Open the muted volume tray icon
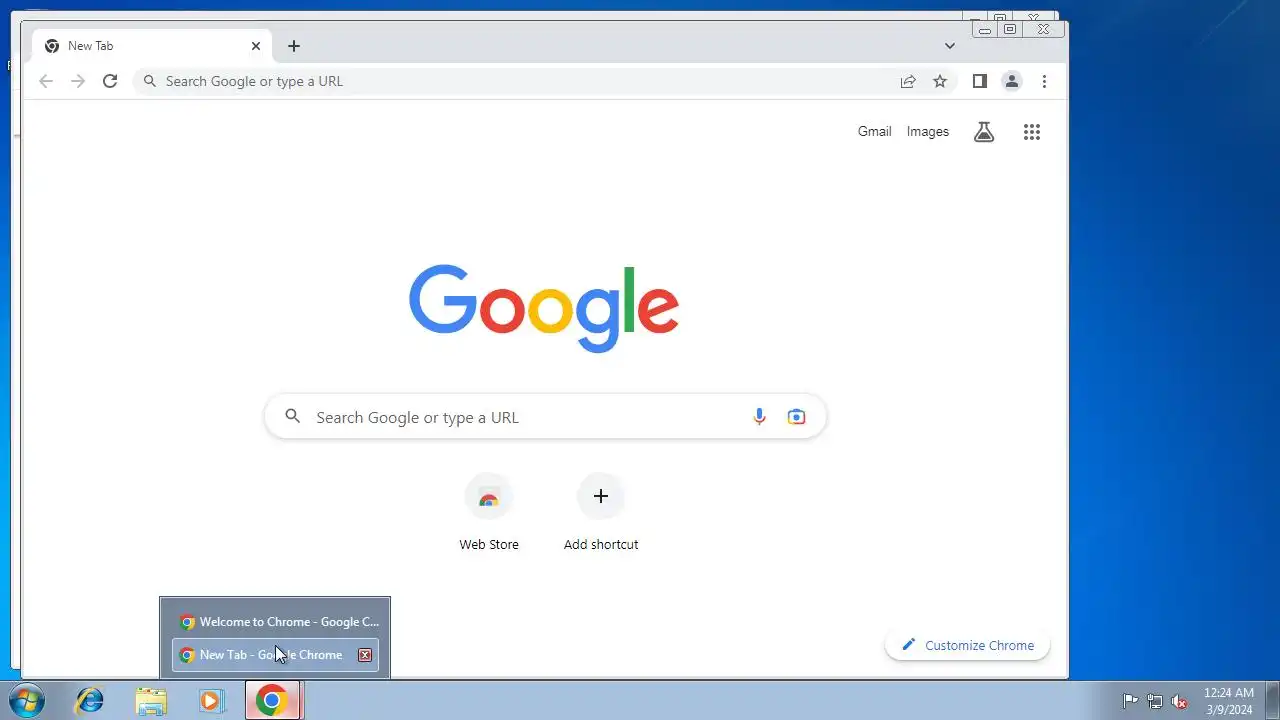The width and height of the screenshot is (1280, 720). pyautogui.click(x=1180, y=701)
